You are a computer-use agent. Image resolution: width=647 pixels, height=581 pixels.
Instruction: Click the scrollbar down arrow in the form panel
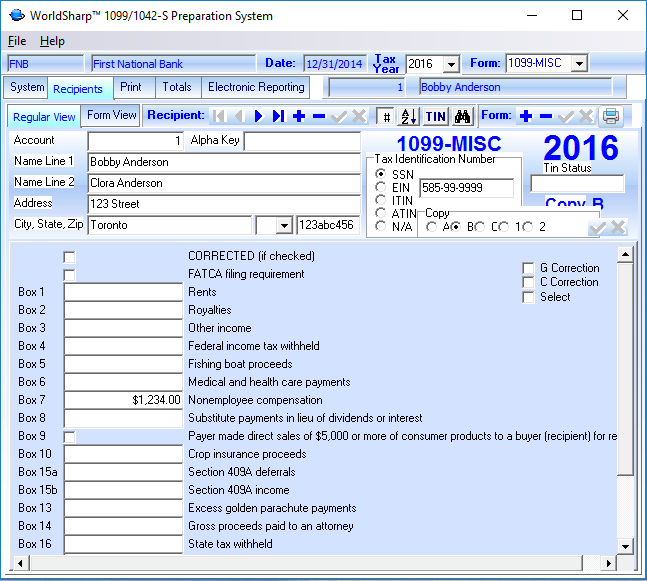point(625,545)
